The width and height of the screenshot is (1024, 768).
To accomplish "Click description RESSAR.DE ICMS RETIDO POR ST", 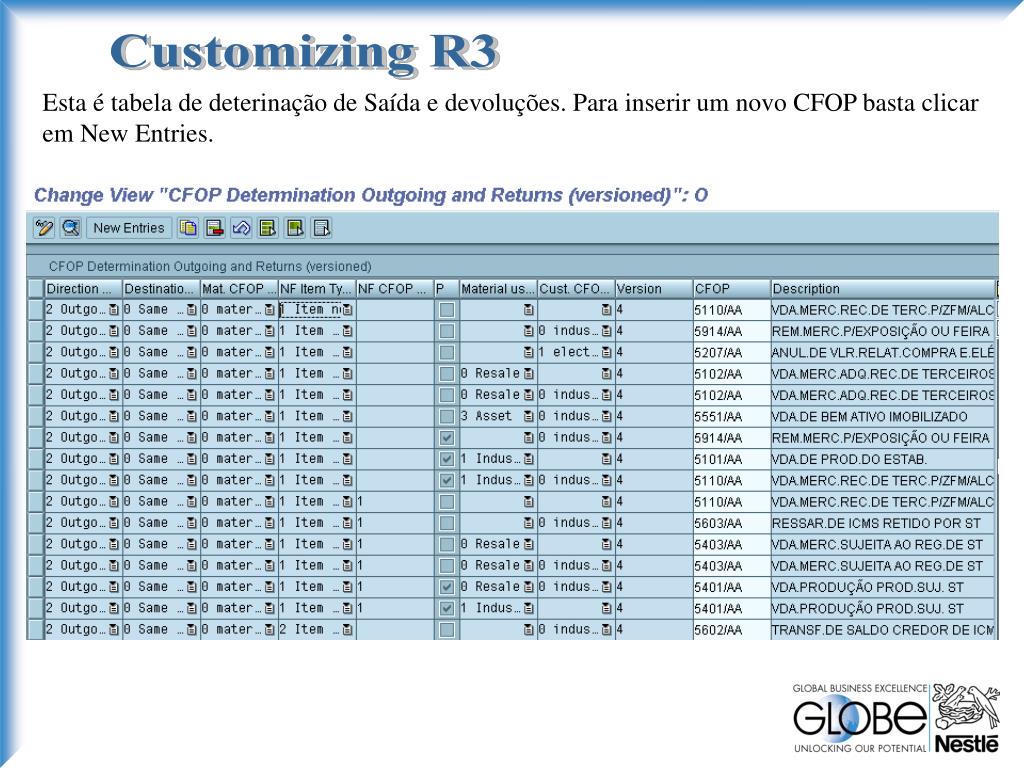I will [882, 523].
